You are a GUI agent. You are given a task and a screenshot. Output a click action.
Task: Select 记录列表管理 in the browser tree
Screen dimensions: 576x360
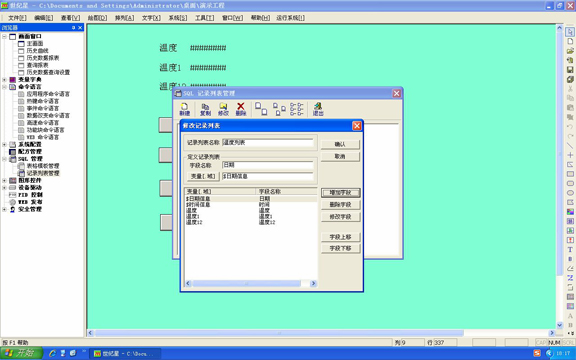43,173
